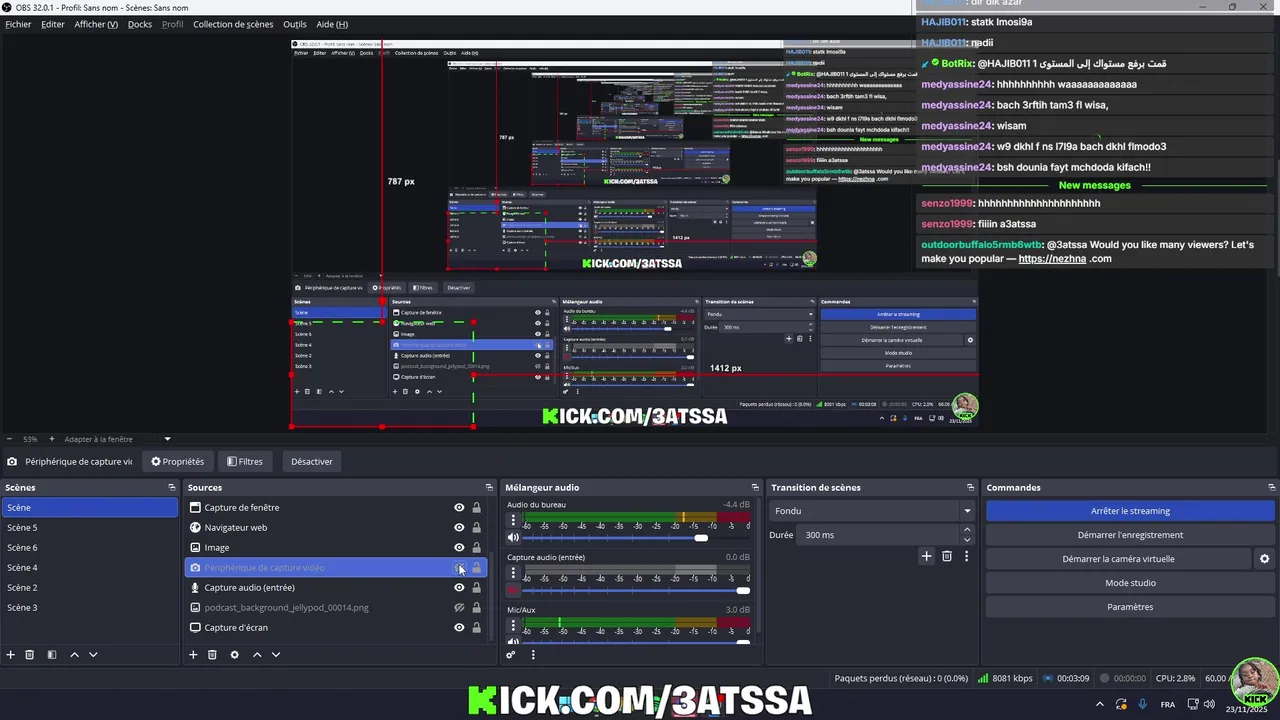Open the Docks menu
The height and width of the screenshot is (720, 1280).
pyautogui.click(x=140, y=24)
